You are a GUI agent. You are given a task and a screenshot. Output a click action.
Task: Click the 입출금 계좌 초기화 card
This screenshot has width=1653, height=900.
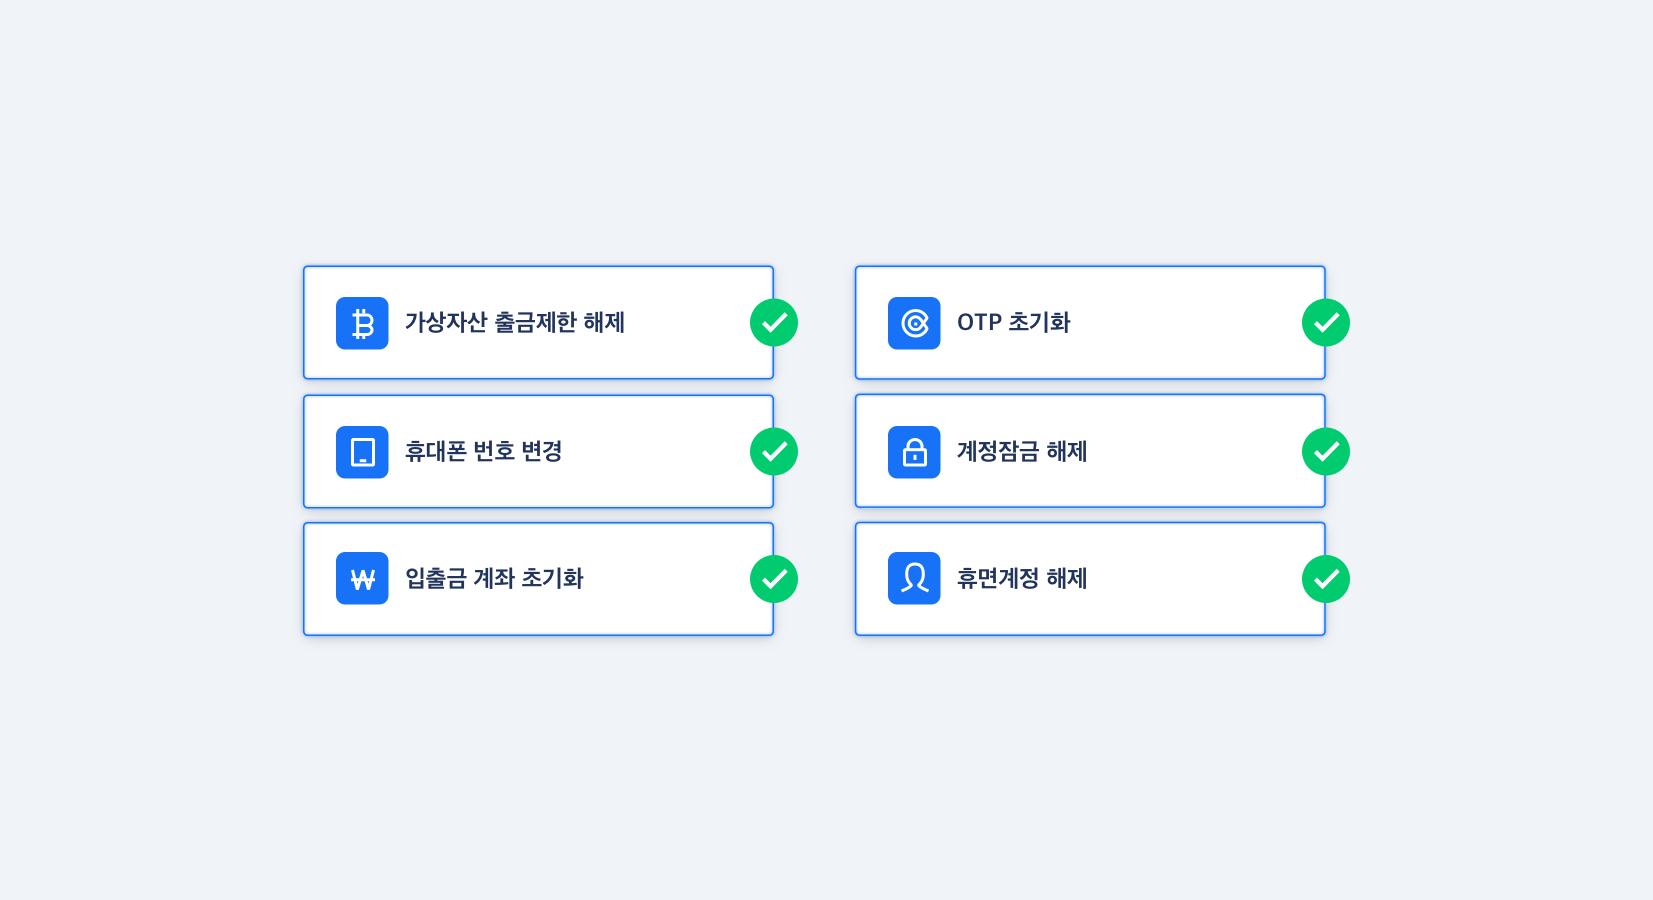497,578
